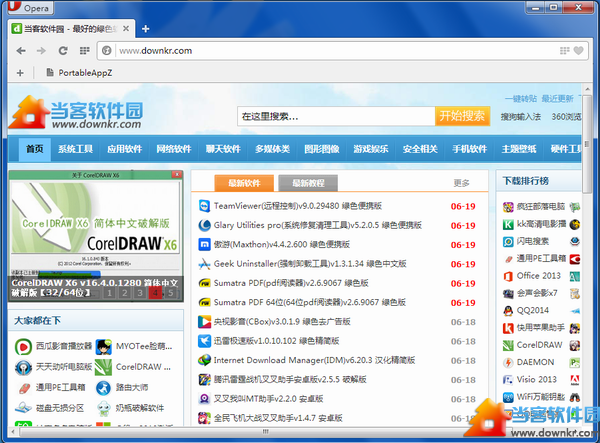This screenshot has height=443, width=600.
Task: Open the 手机软件 navigation menu
Action: [x=470, y=149]
